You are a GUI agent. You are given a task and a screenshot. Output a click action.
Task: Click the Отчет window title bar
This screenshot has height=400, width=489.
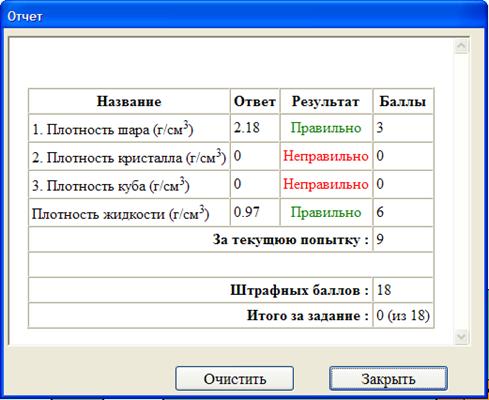244,16
